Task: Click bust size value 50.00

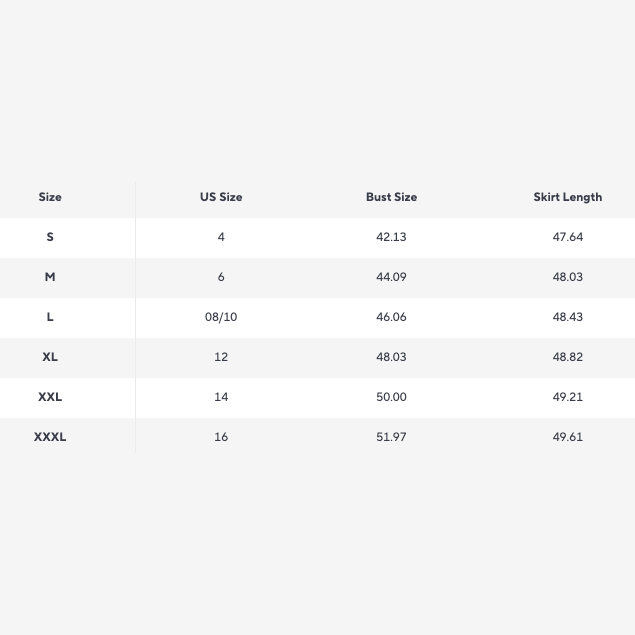Action: click(x=391, y=397)
